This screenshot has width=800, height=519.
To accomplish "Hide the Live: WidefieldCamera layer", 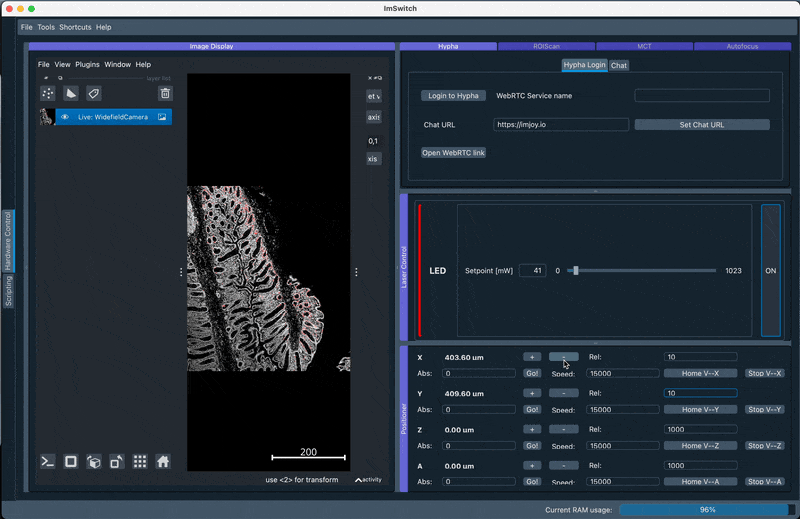I will pos(65,117).
